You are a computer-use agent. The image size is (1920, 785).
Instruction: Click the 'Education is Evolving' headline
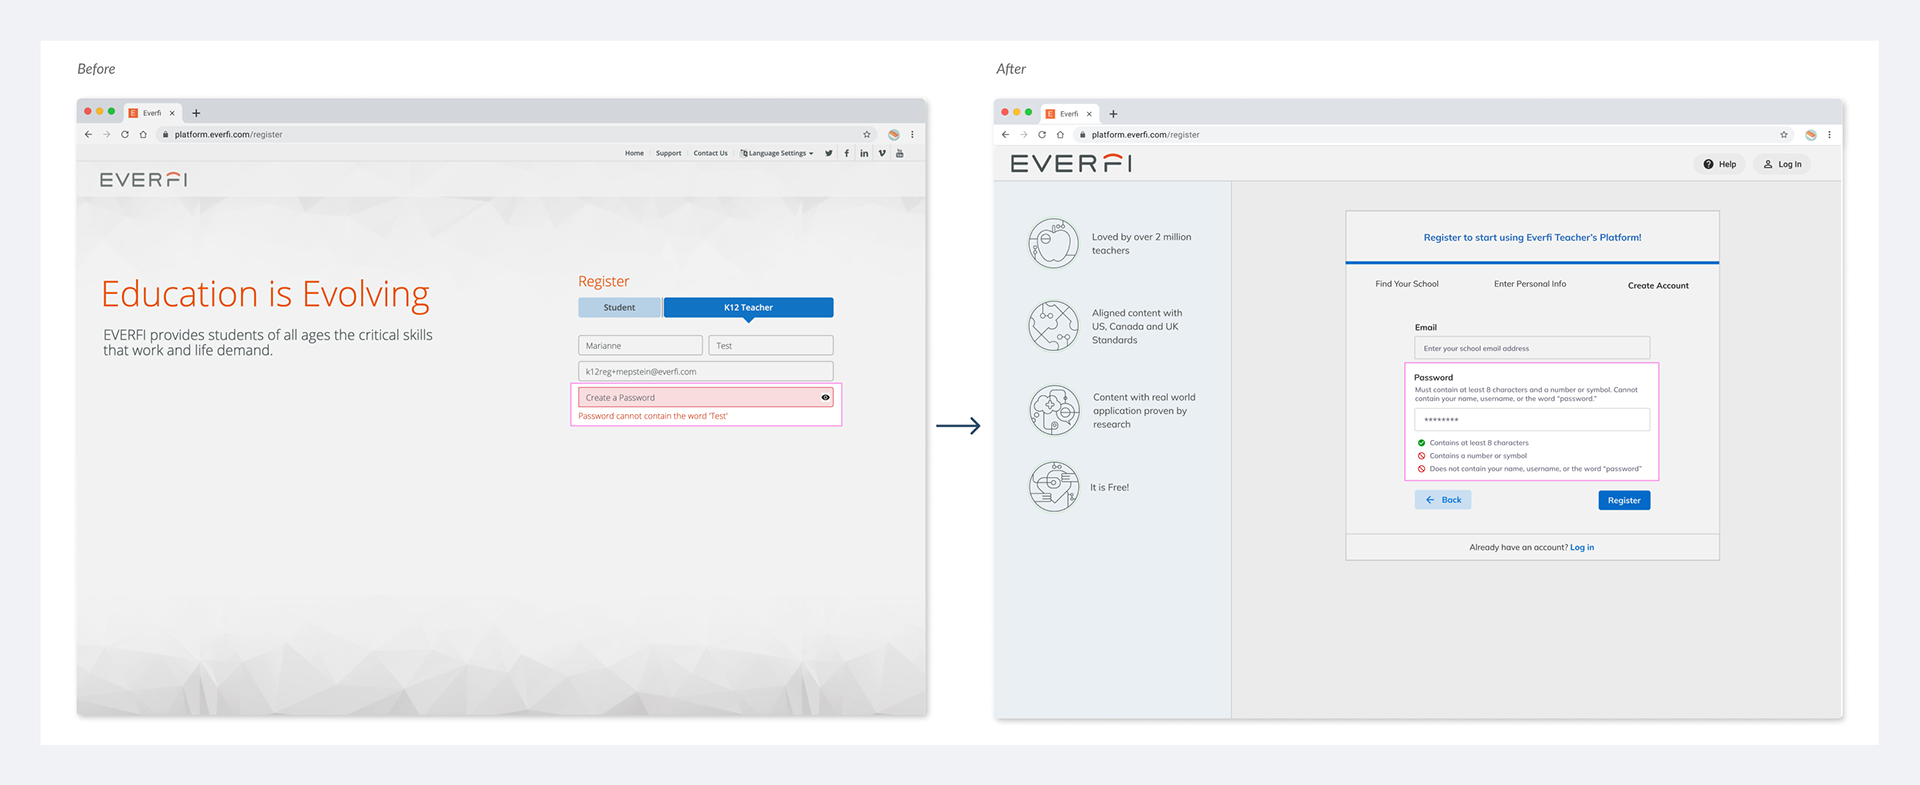[265, 294]
